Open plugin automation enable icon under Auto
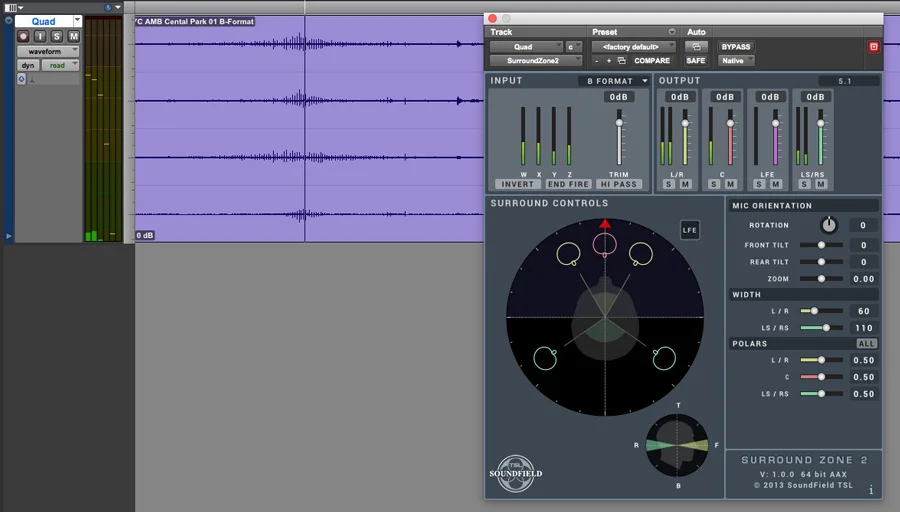The width and height of the screenshot is (900, 512). point(696,46)
